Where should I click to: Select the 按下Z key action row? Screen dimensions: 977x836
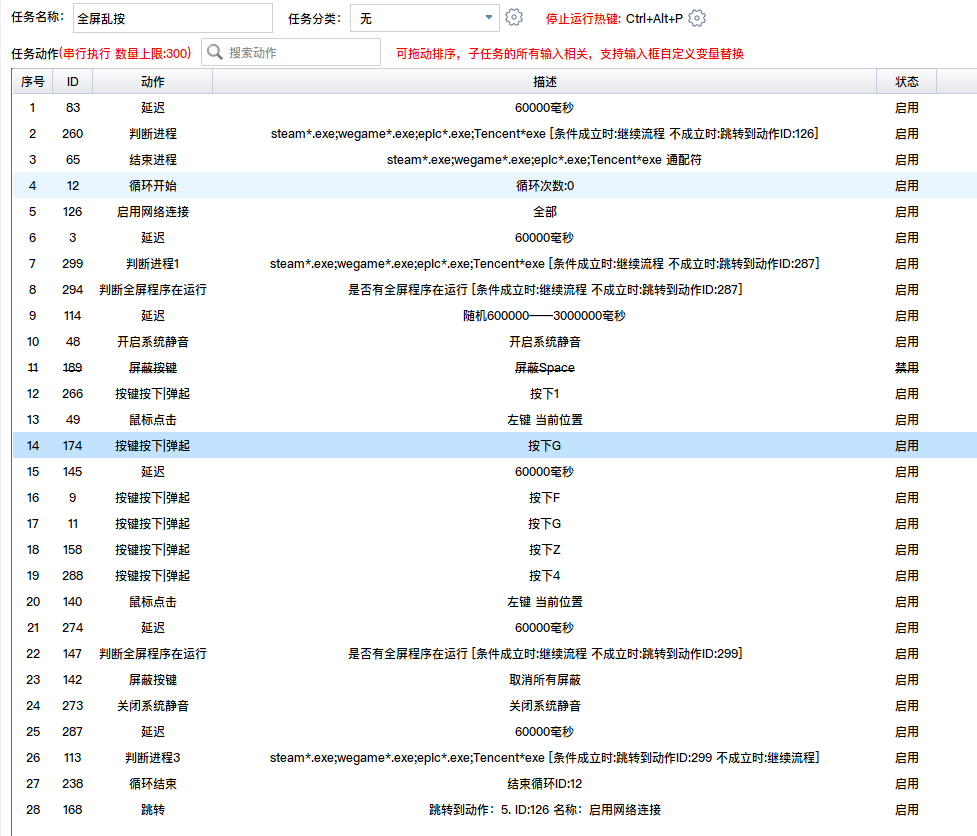pyautogui.click(x=544, y=550)
